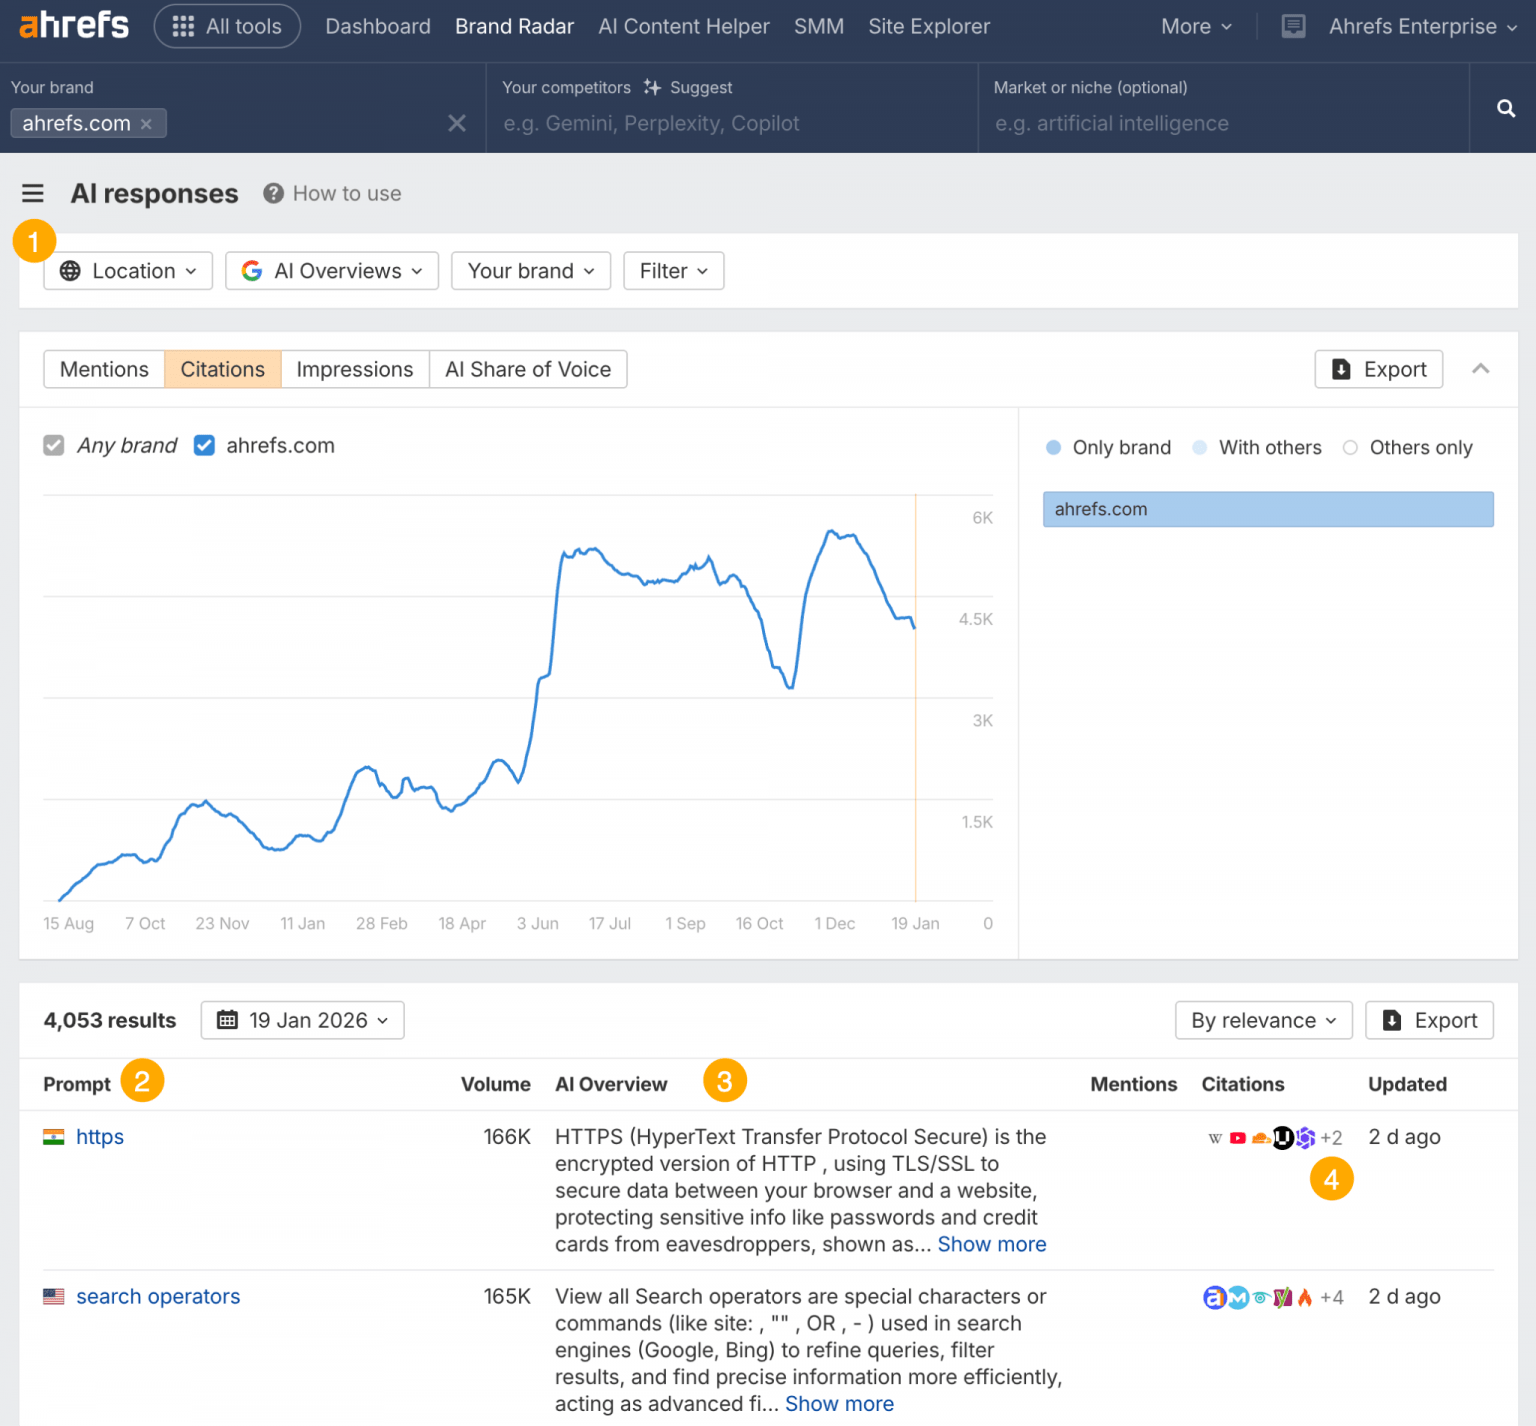Image resolution: width=1536 pixels, height=1426 pixels.
Task: Open search with the magnifier icon
Action: tap(1505, 108)
